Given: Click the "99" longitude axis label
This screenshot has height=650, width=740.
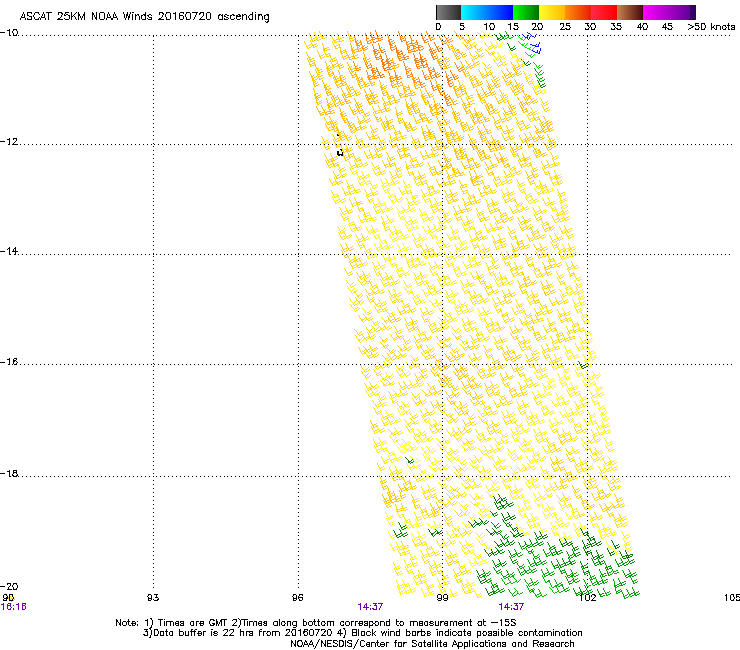Looking at the screenshot, I should 442,598.
